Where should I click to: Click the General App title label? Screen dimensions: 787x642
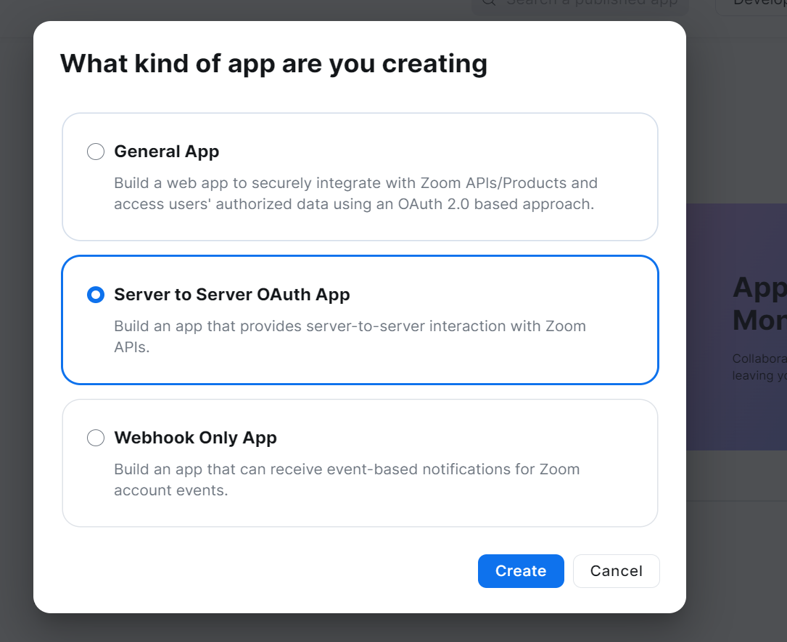[x=167, y=152]
